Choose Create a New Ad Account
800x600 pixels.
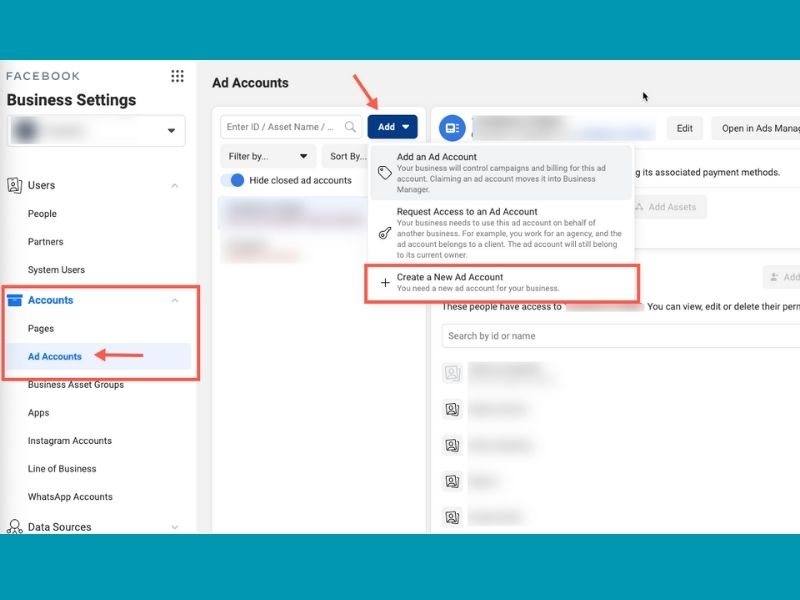coord(502,282)
